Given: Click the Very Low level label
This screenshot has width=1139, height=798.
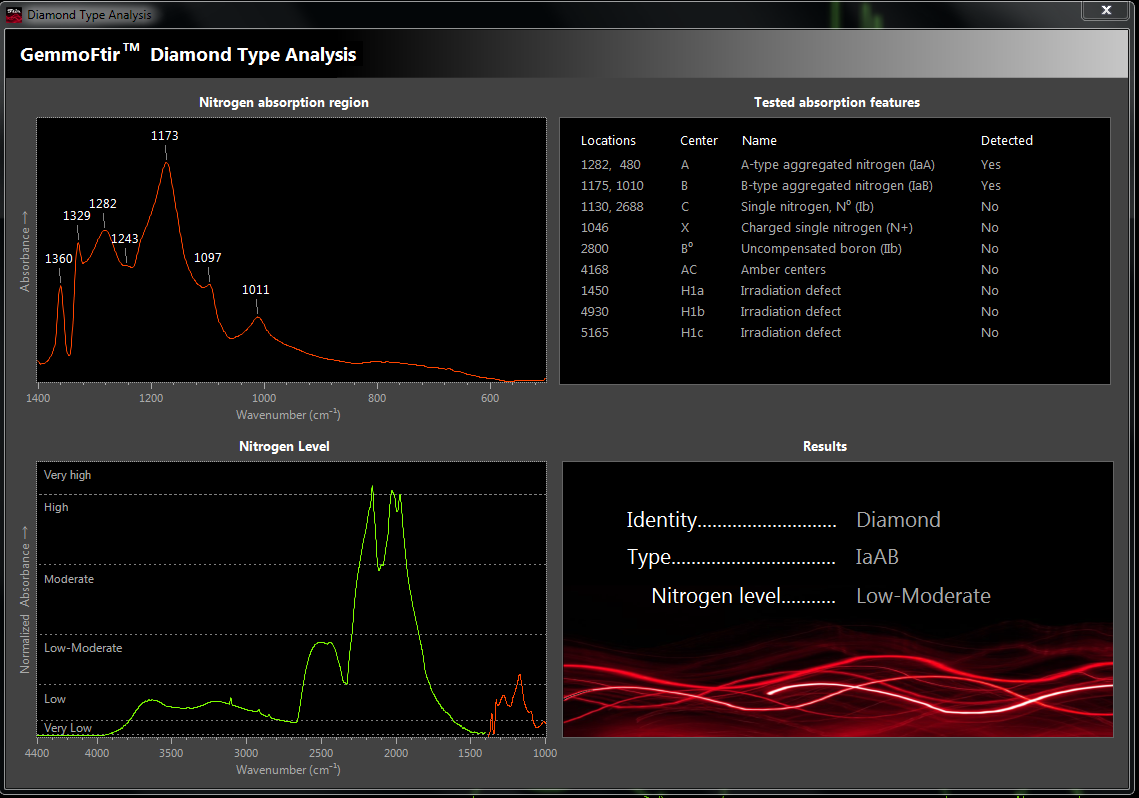Looking at the screenshot, I should tap(67, 728).
